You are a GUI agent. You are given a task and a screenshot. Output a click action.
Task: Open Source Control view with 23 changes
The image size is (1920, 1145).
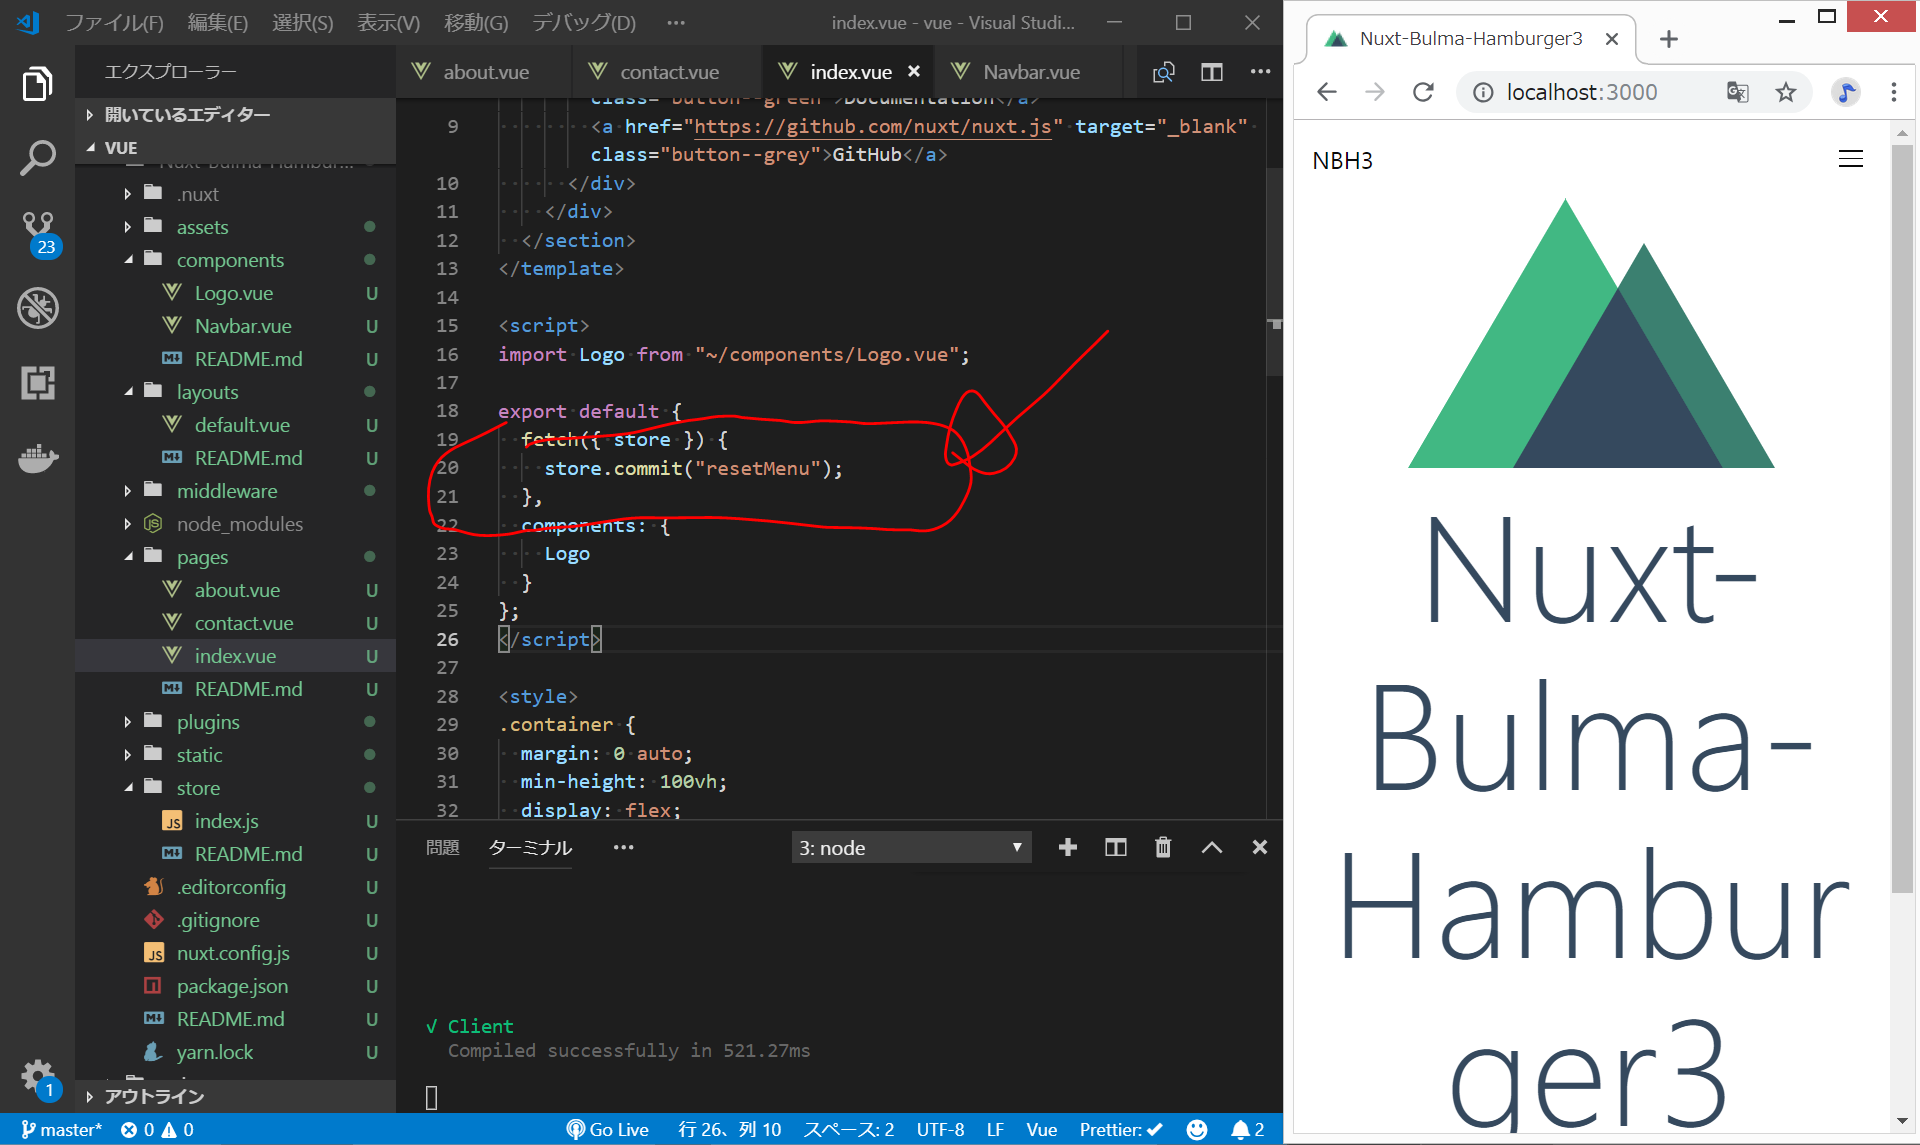tap(37, 233)
